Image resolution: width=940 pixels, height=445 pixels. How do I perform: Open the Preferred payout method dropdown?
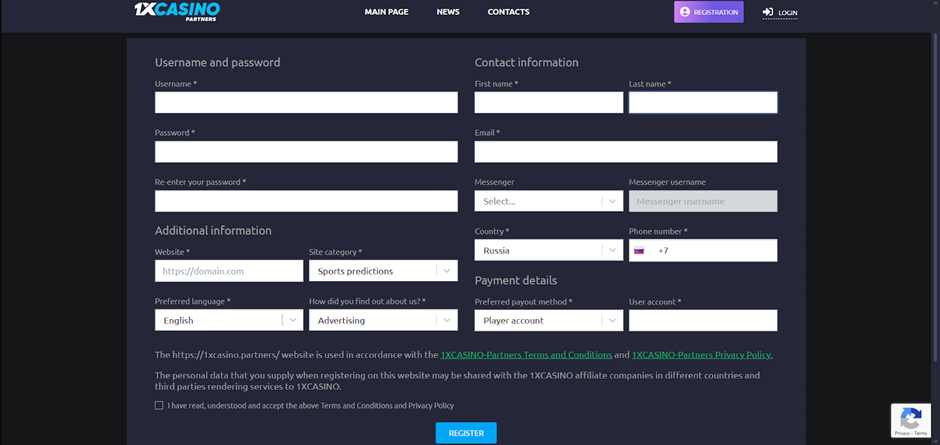(548, 321)
